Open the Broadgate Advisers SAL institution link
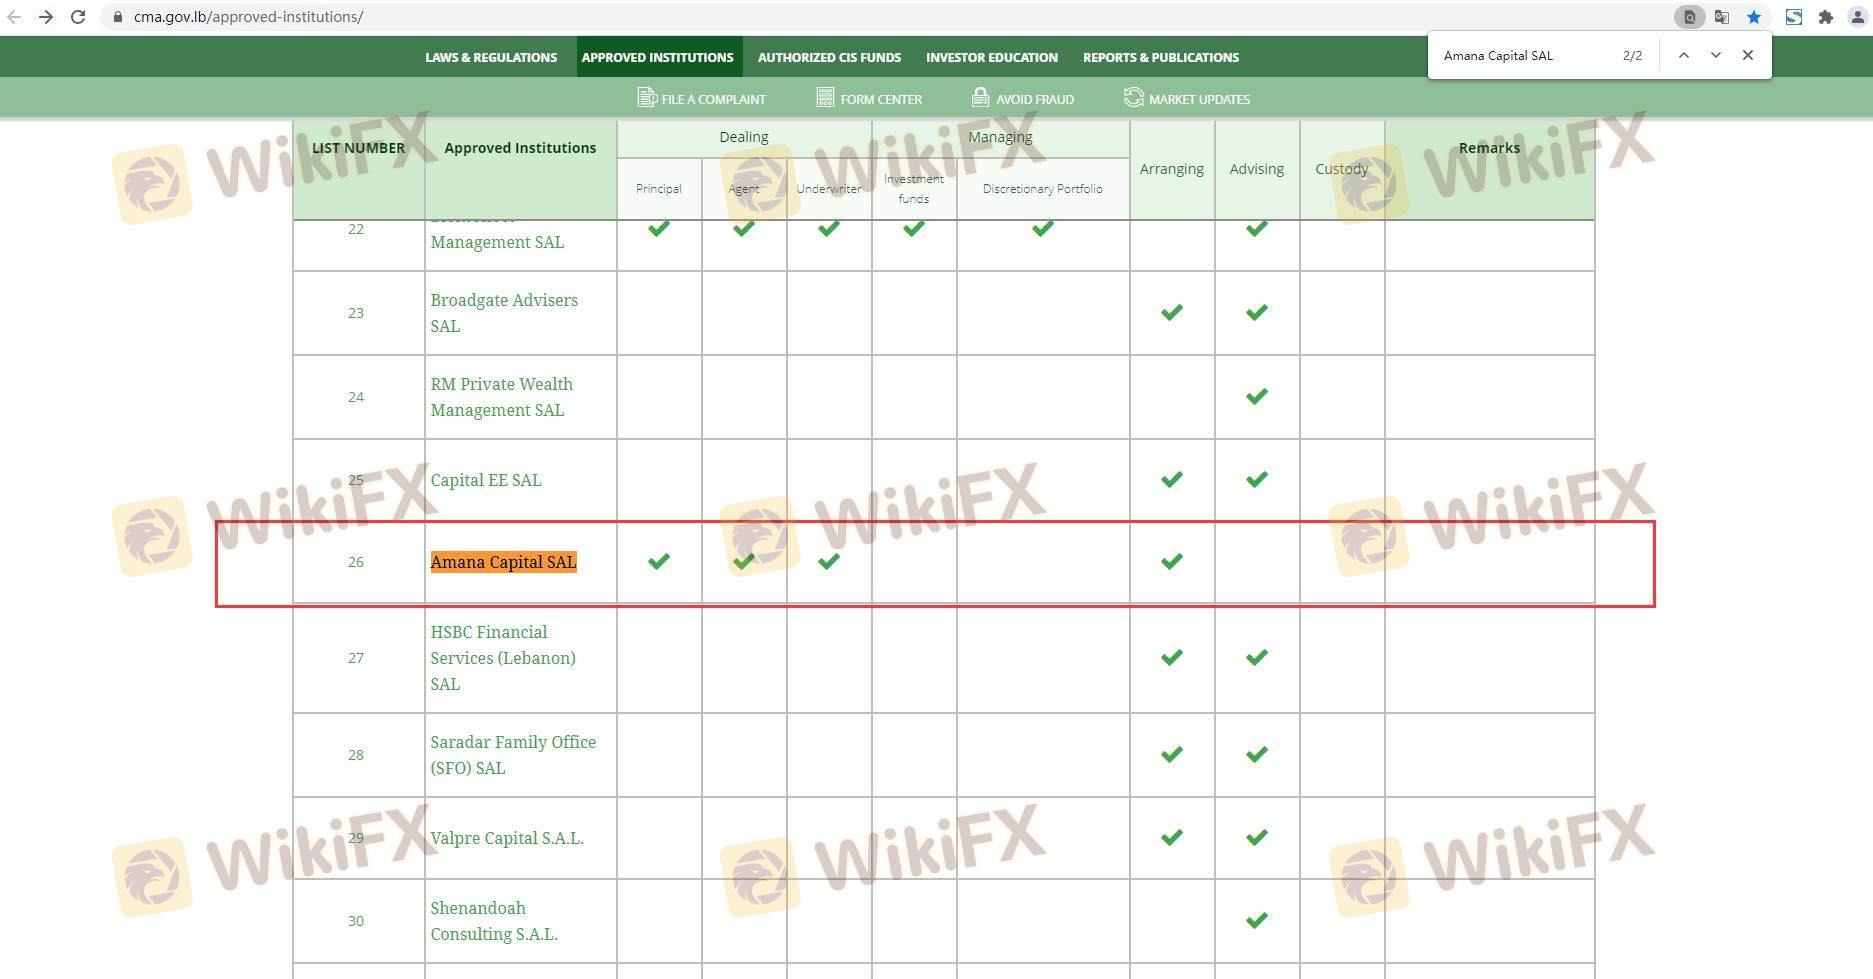Screen dimensions: 1873x979 (x=504, y=313)
